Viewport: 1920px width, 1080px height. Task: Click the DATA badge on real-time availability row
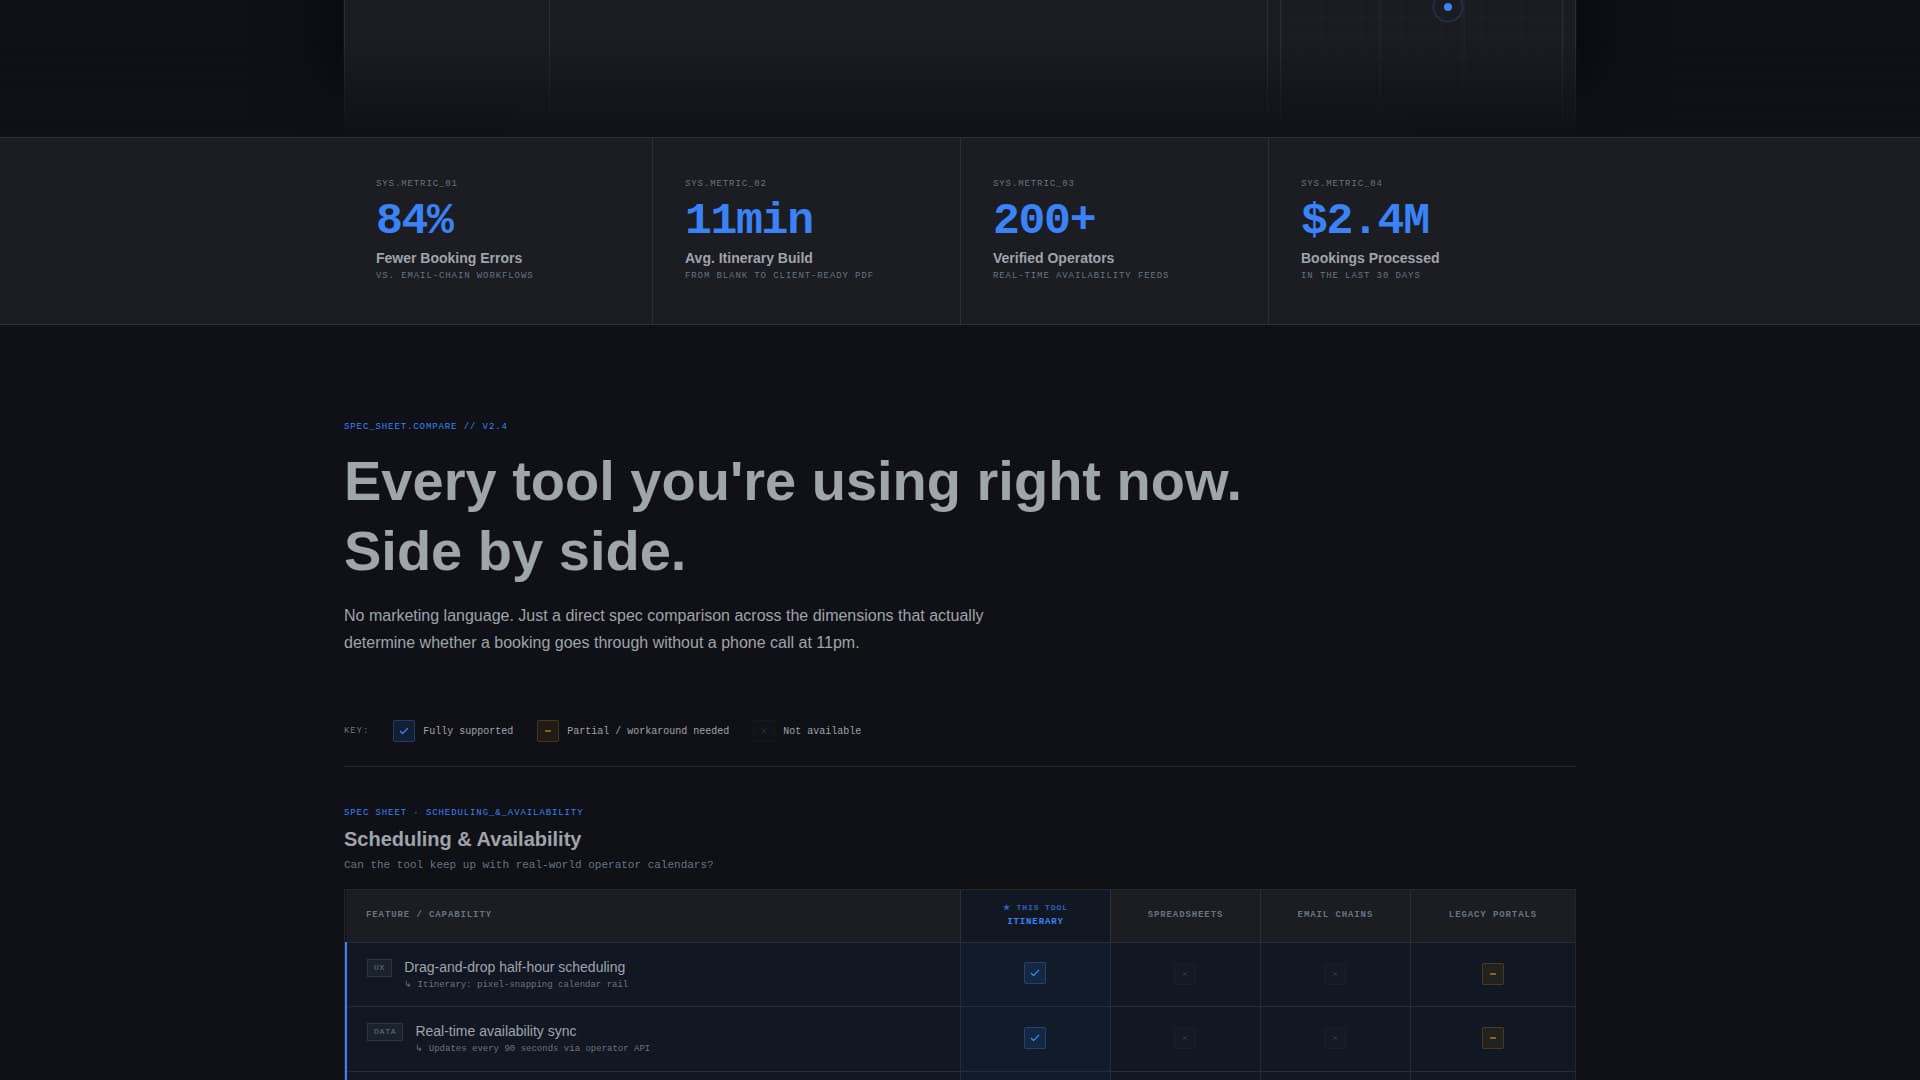385,1031
